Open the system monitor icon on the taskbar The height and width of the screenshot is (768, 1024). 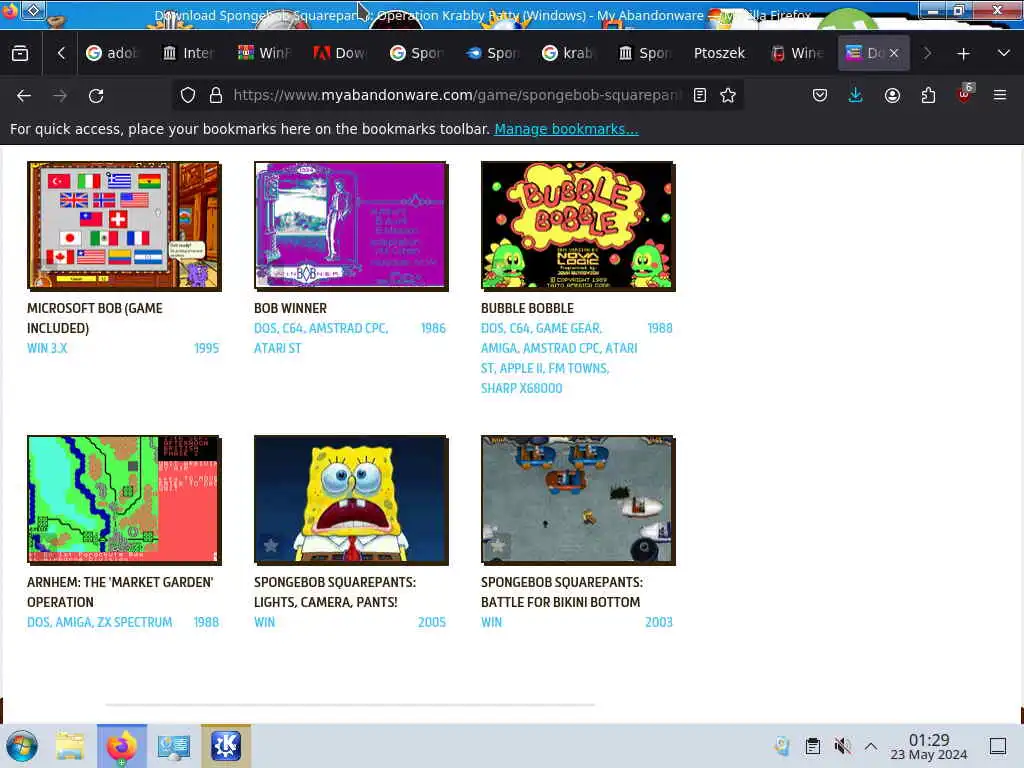[174, 746]
